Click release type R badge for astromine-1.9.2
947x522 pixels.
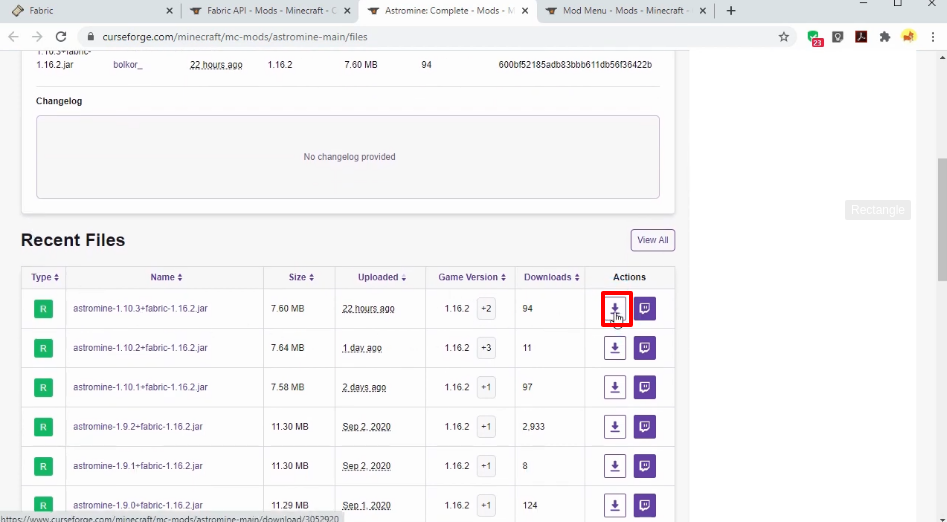43,427
